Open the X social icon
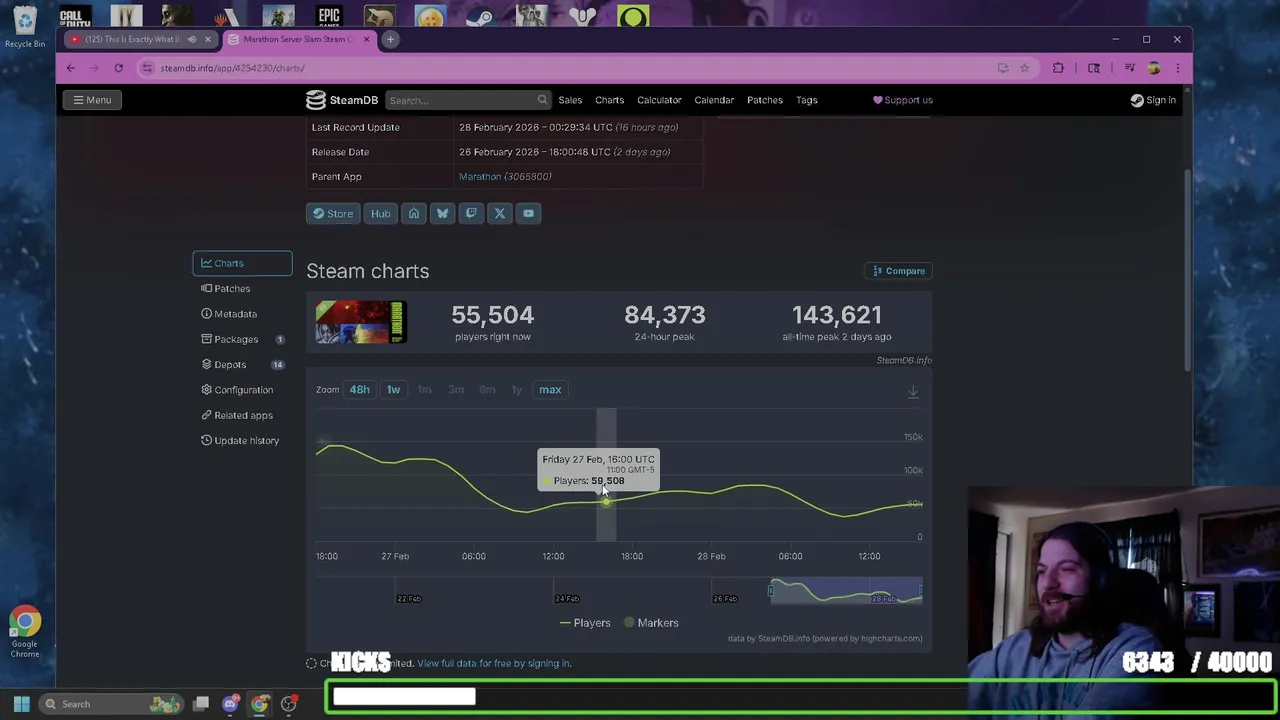Image resolution: width=1280 pixels, height=720 pixels. click(x=500, y=213)
